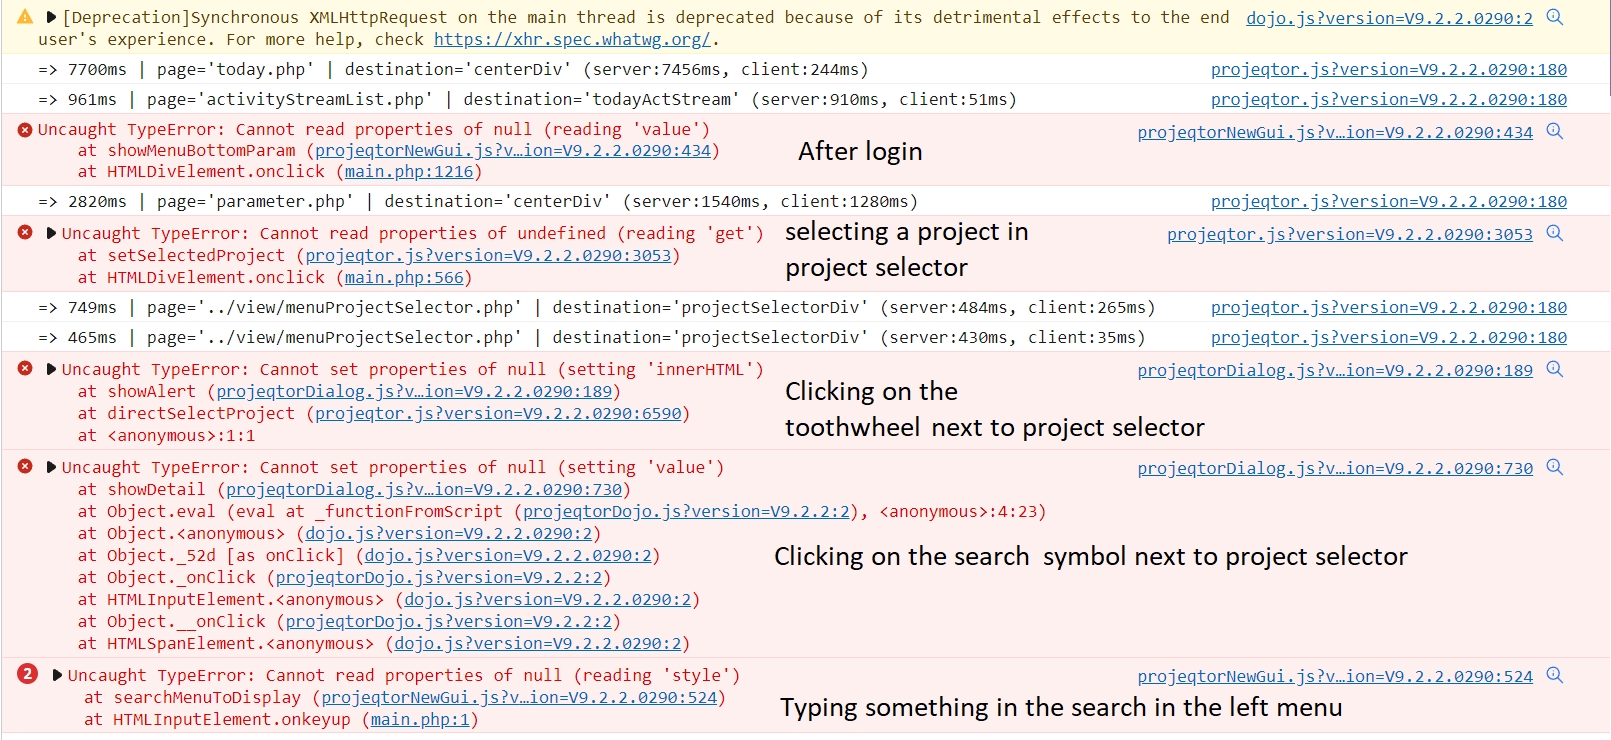Open the main.php:1216 stack frame link
Image resolution: width=1611 pixels, height=740 pixels.
coord(408,171)
